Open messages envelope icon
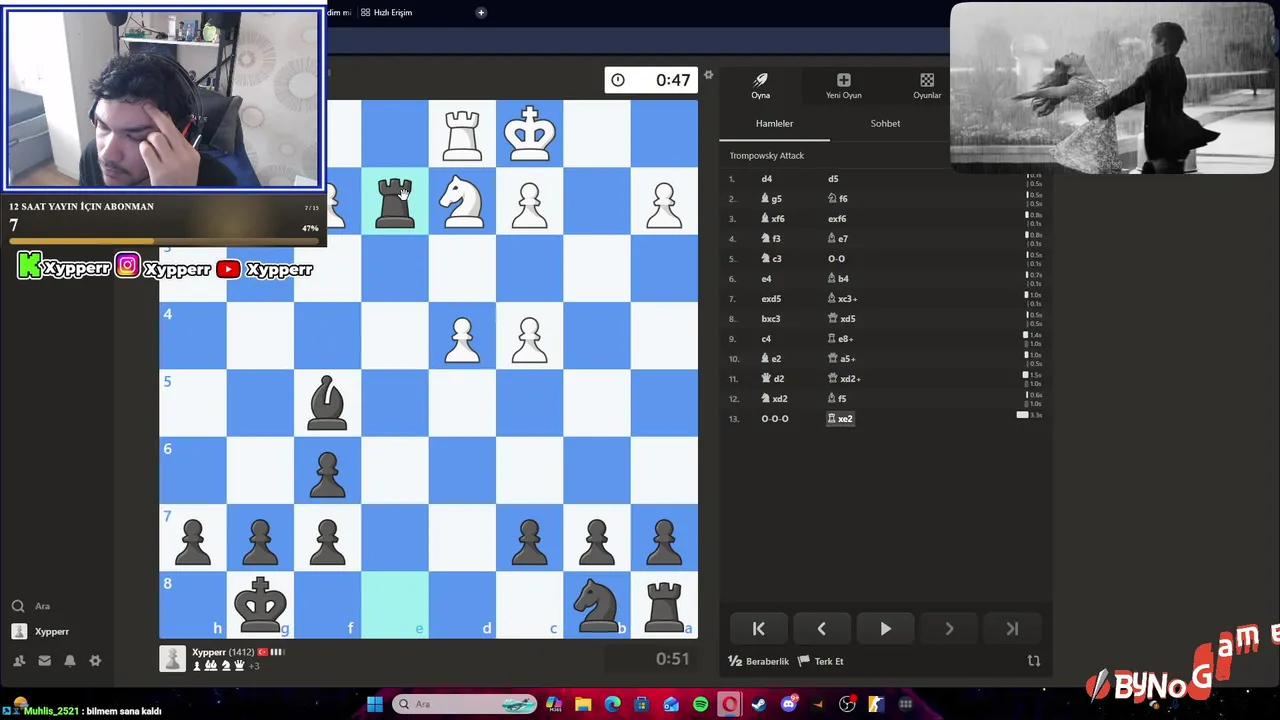This screenshot has width=1280, height=720. point(44,661)
